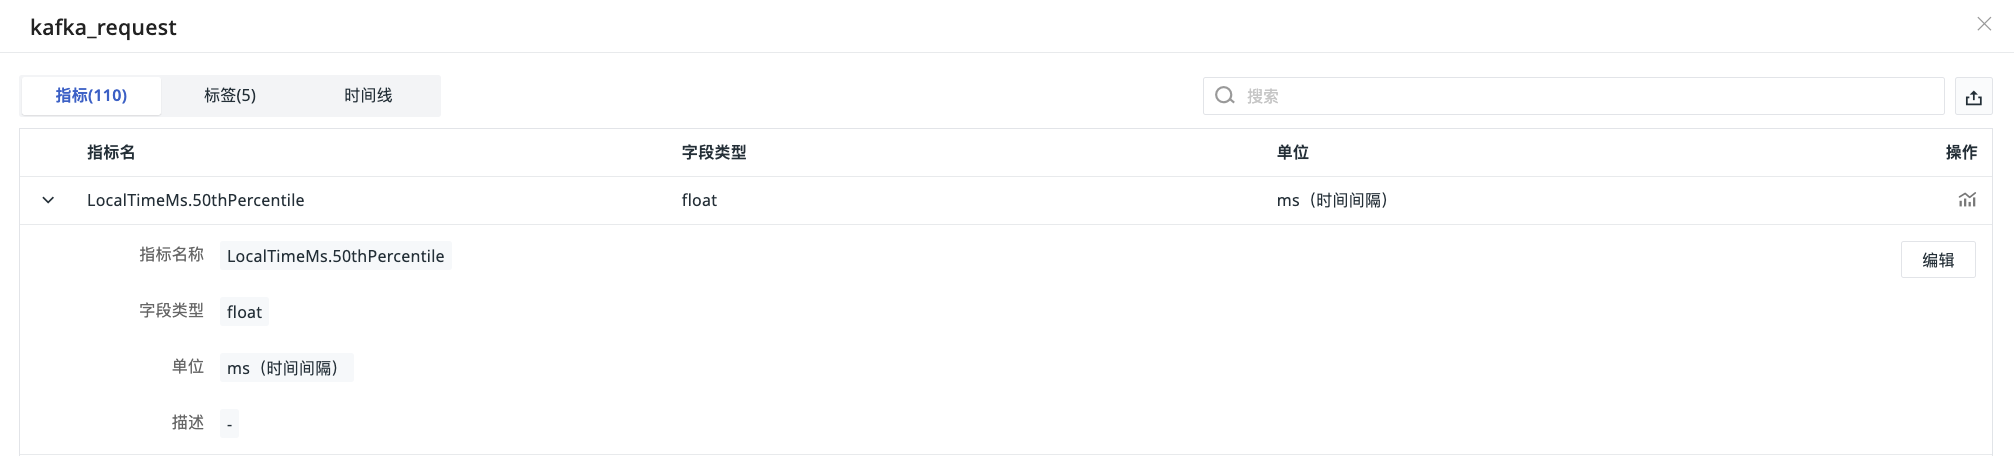The width and height of the screenshot is (2014, 456).
Task: Click the kafka_request panel title
Action: tap(103, 27)
